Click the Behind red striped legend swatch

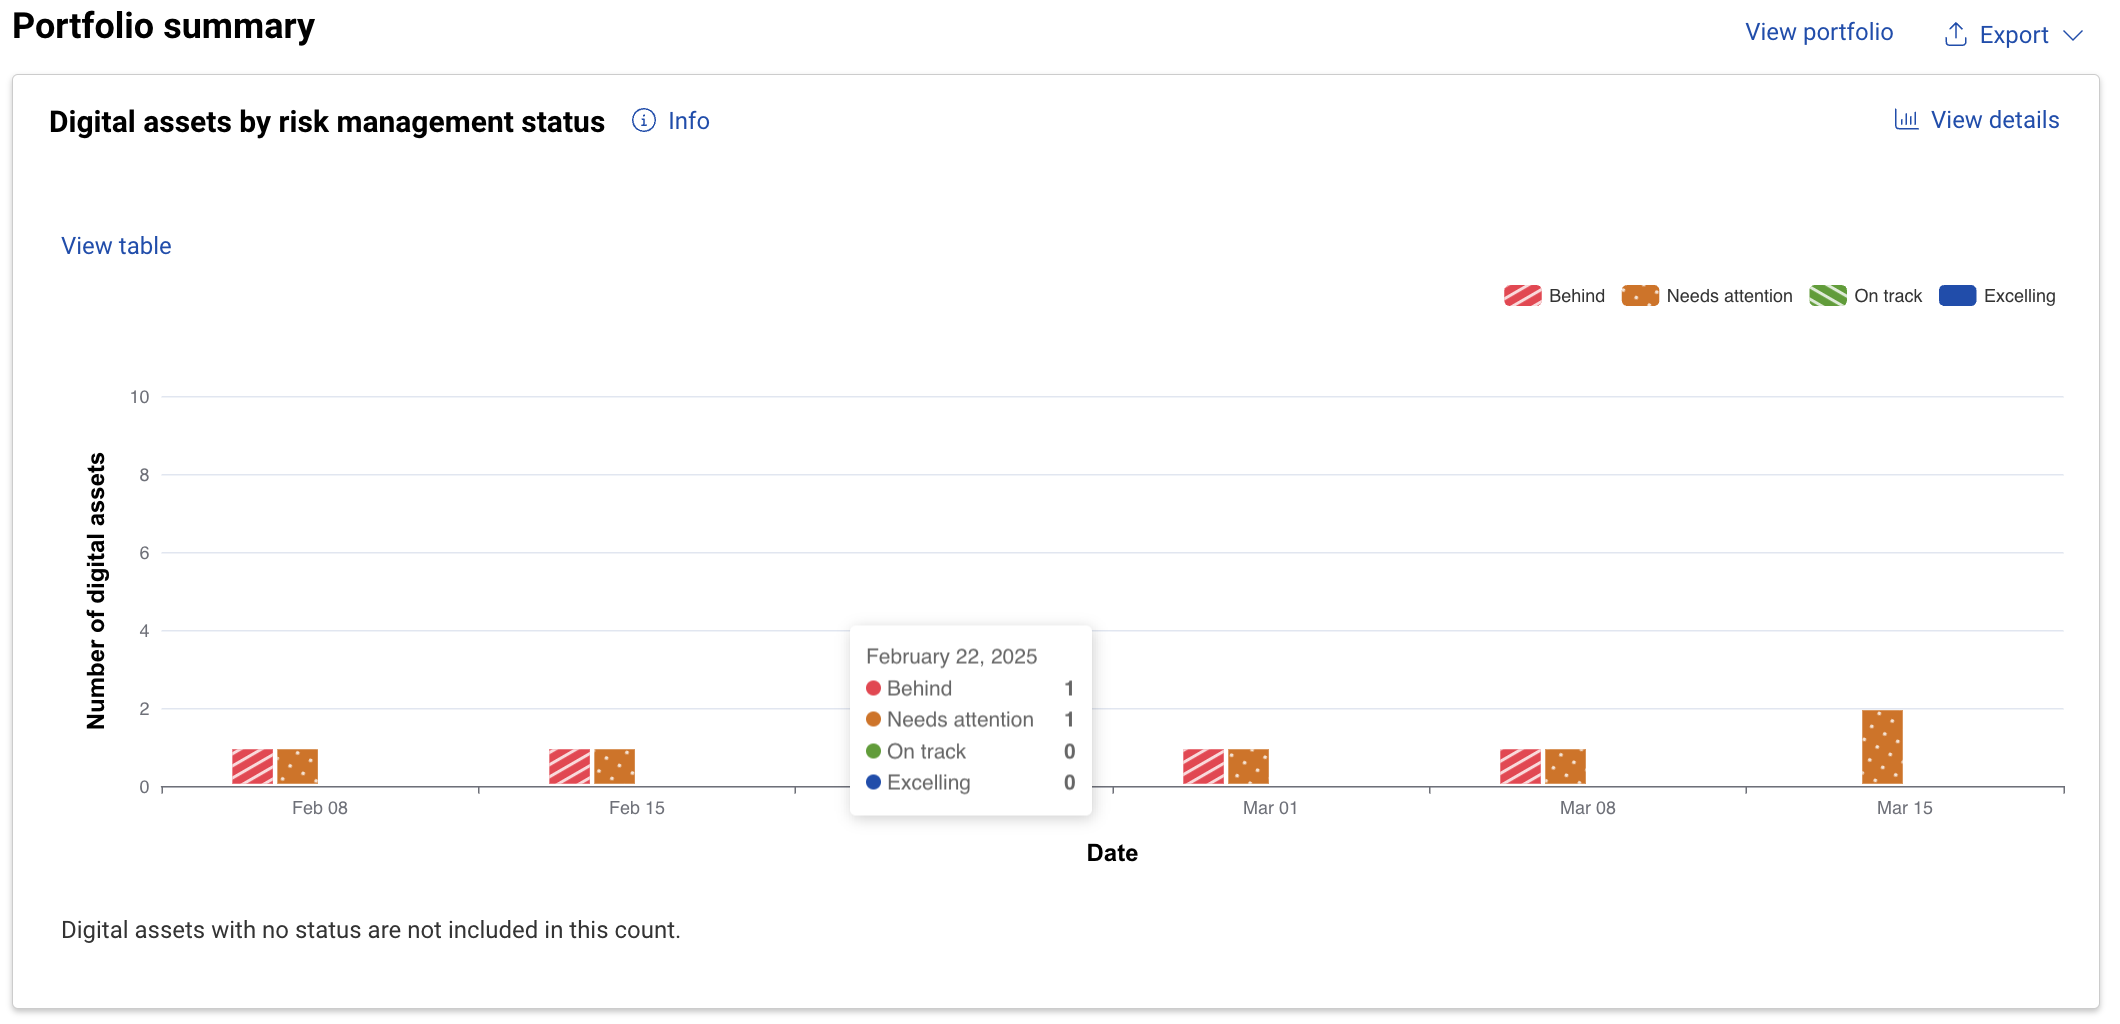coord(1522,296)
